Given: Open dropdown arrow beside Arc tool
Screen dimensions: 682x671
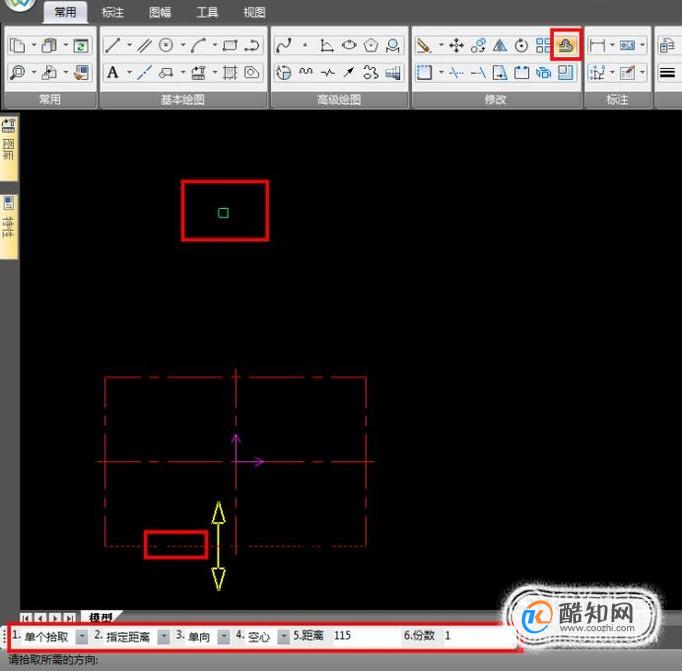Looking at the screenshot, I should [x=215, y=45].
